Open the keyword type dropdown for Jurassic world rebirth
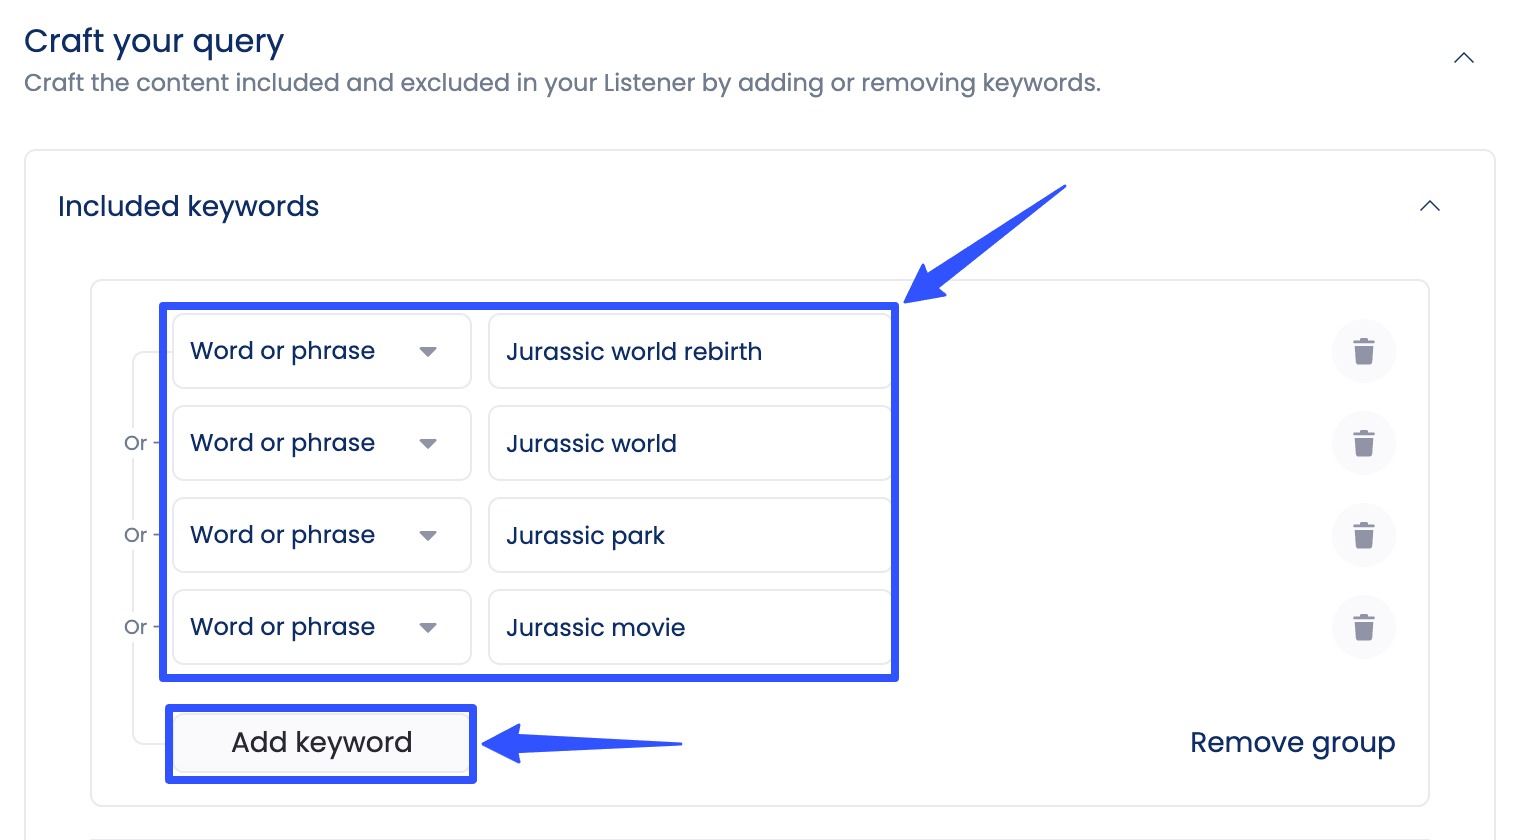The height and width of the screenshot is (840, 1518). (x=320, y=351)
